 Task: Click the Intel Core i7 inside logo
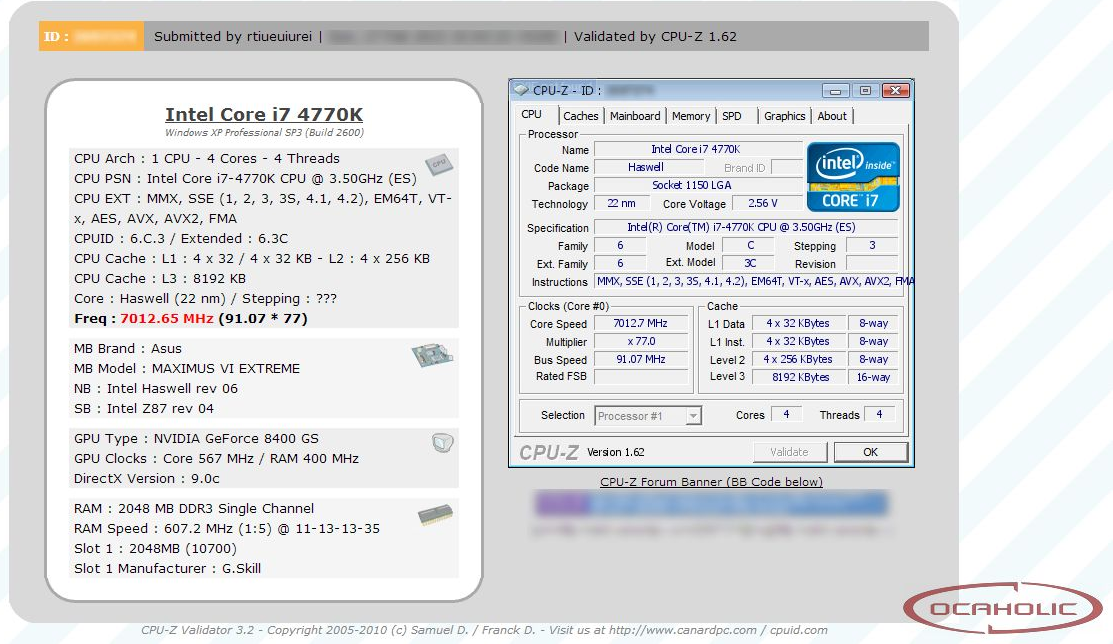click(853, 177)
